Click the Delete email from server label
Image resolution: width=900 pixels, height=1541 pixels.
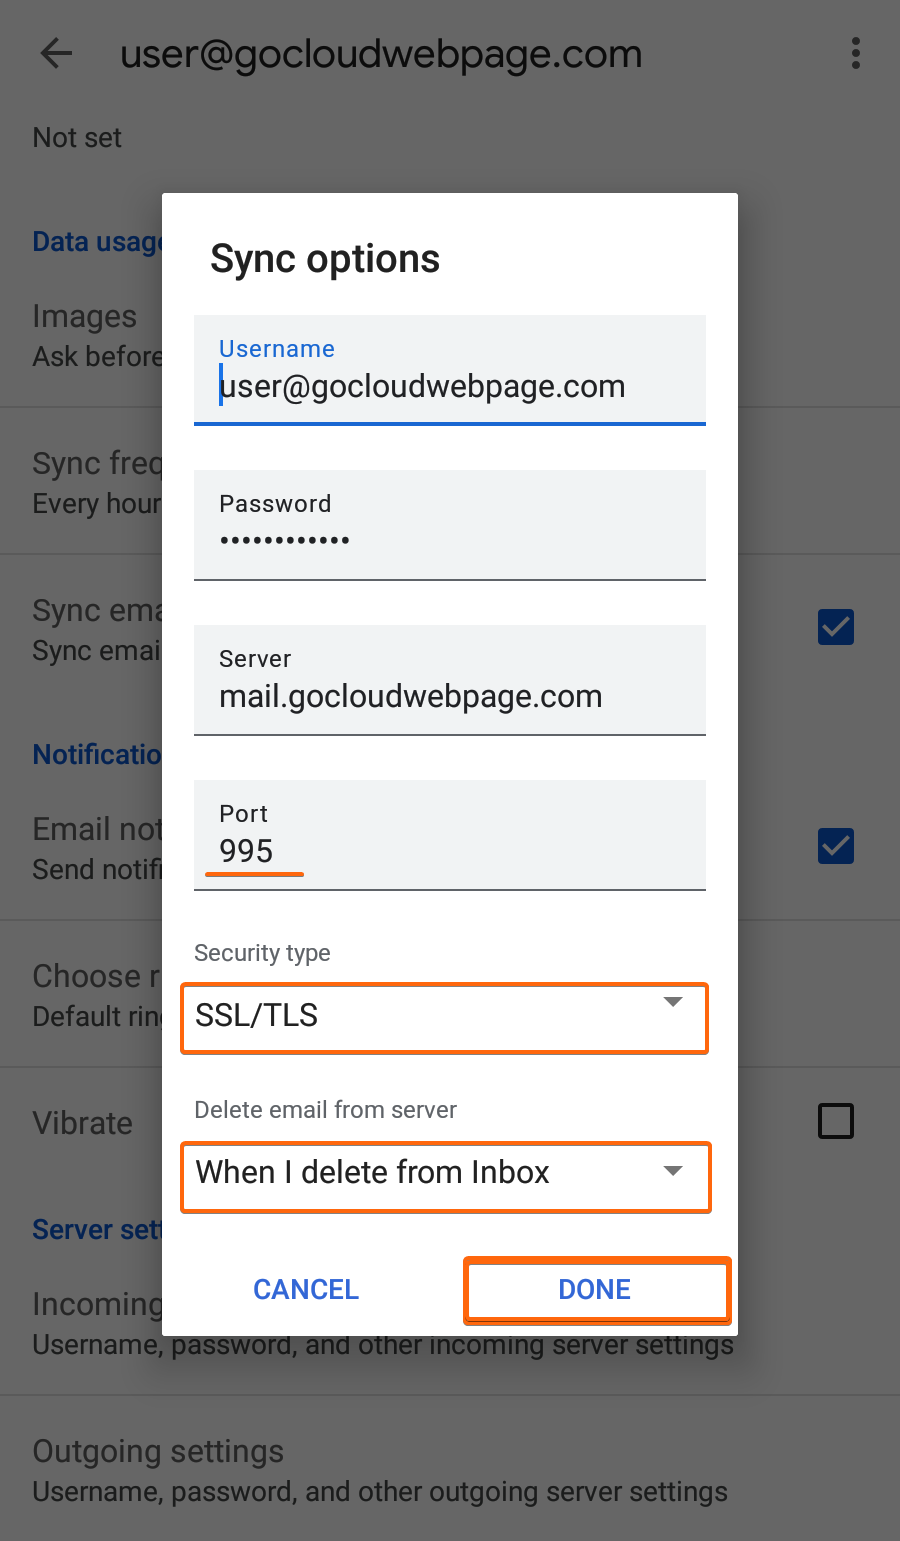[325, 1110]
